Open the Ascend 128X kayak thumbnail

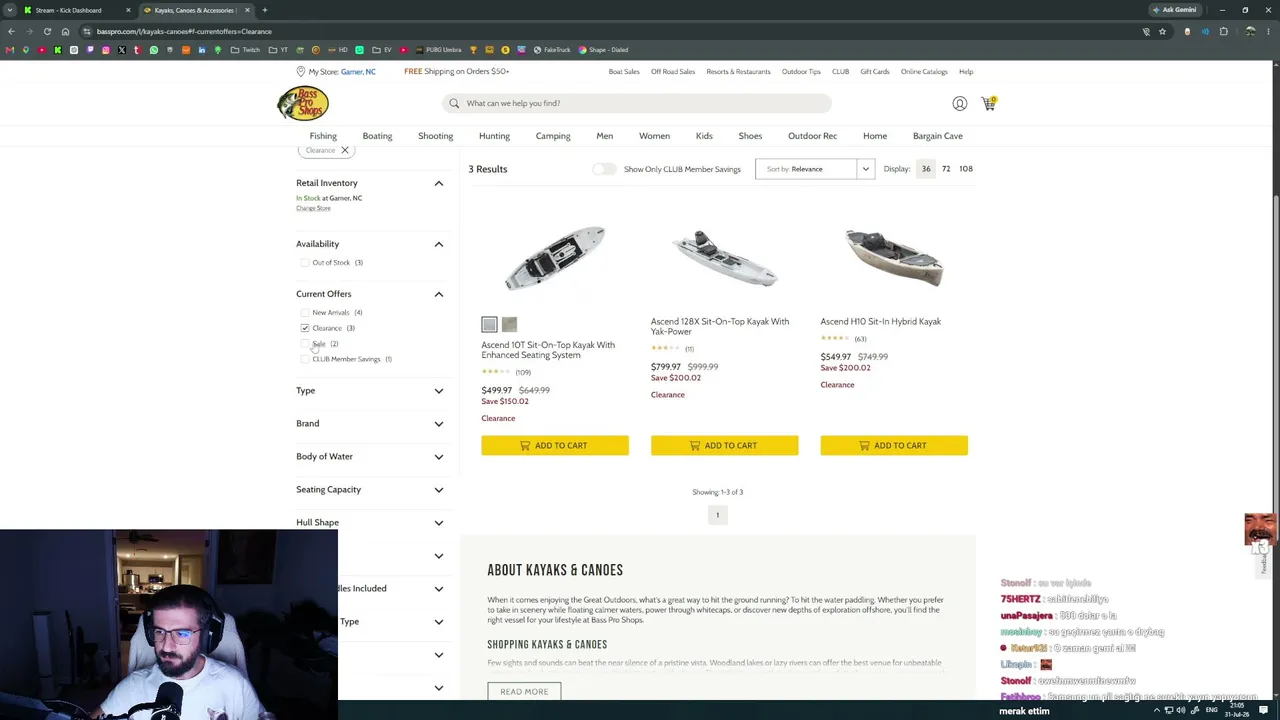pyautogui.click(x=725, y=257)
